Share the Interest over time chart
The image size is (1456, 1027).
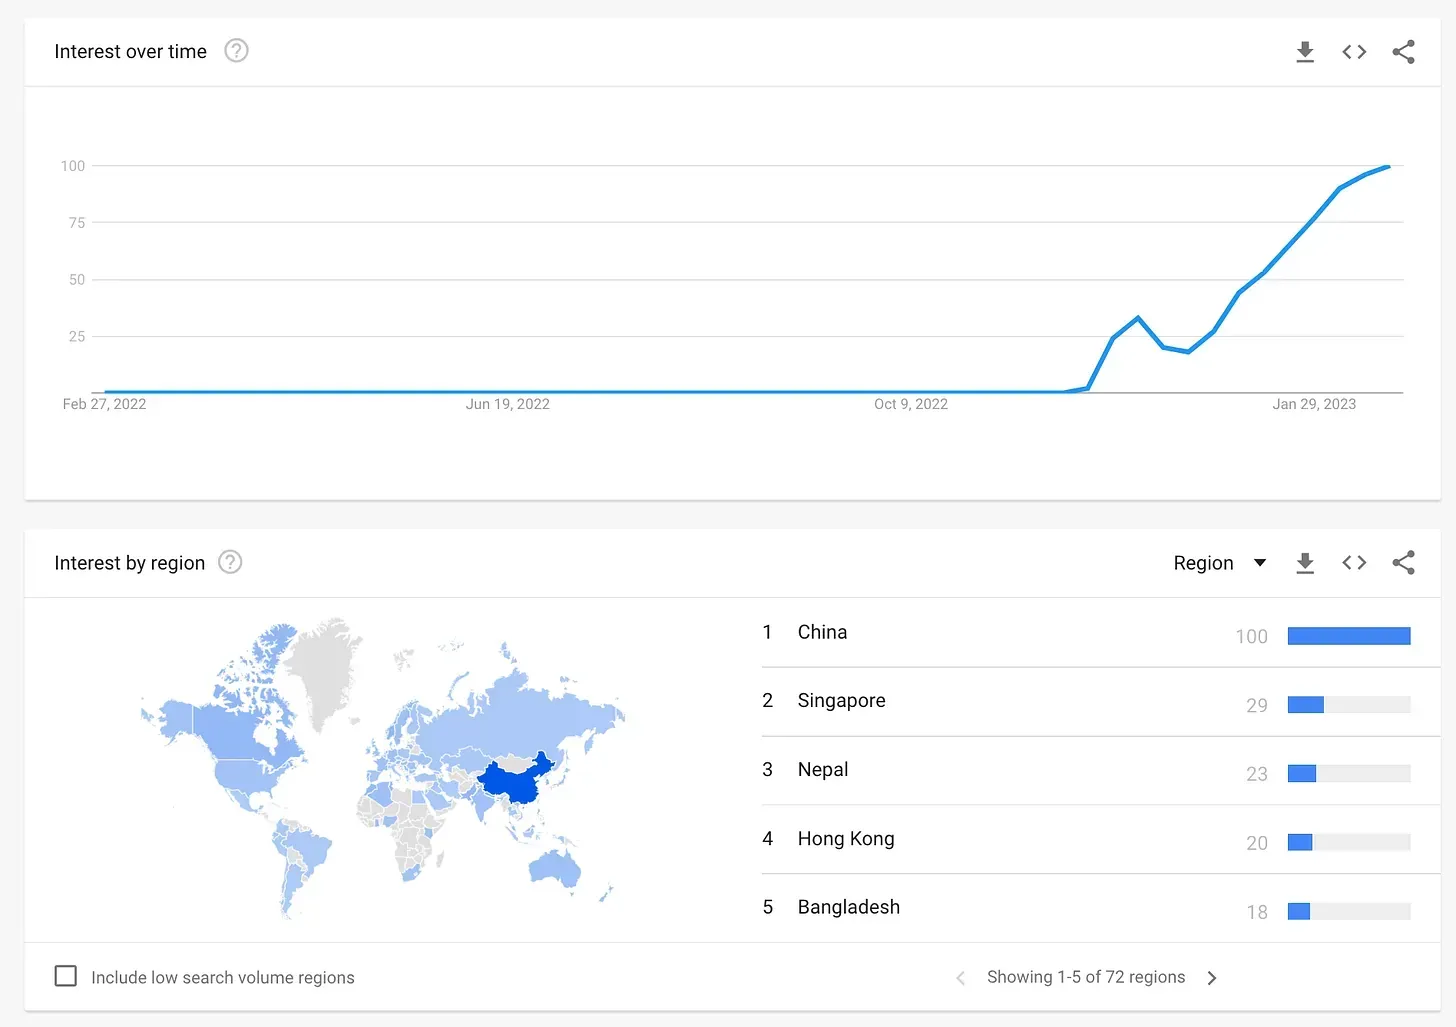[x=1403, y=52]
